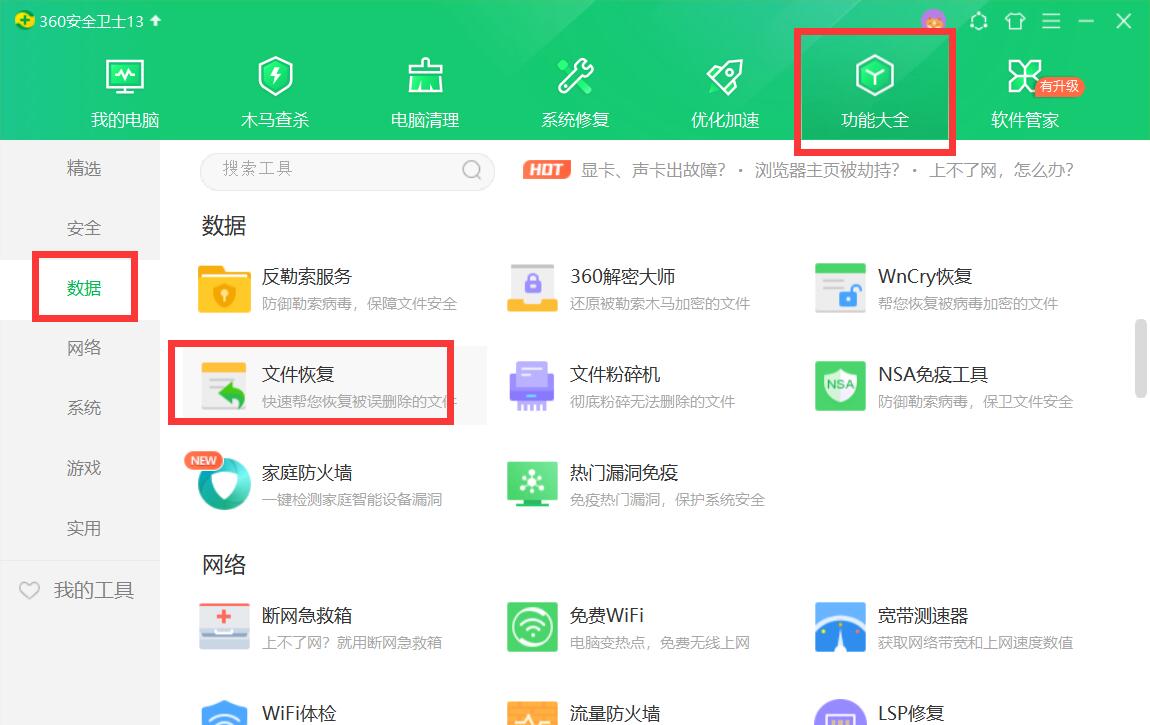Open the 显卡、声卡出故障? link
The image size is (1150, 725).
click(x=653, y=171)
